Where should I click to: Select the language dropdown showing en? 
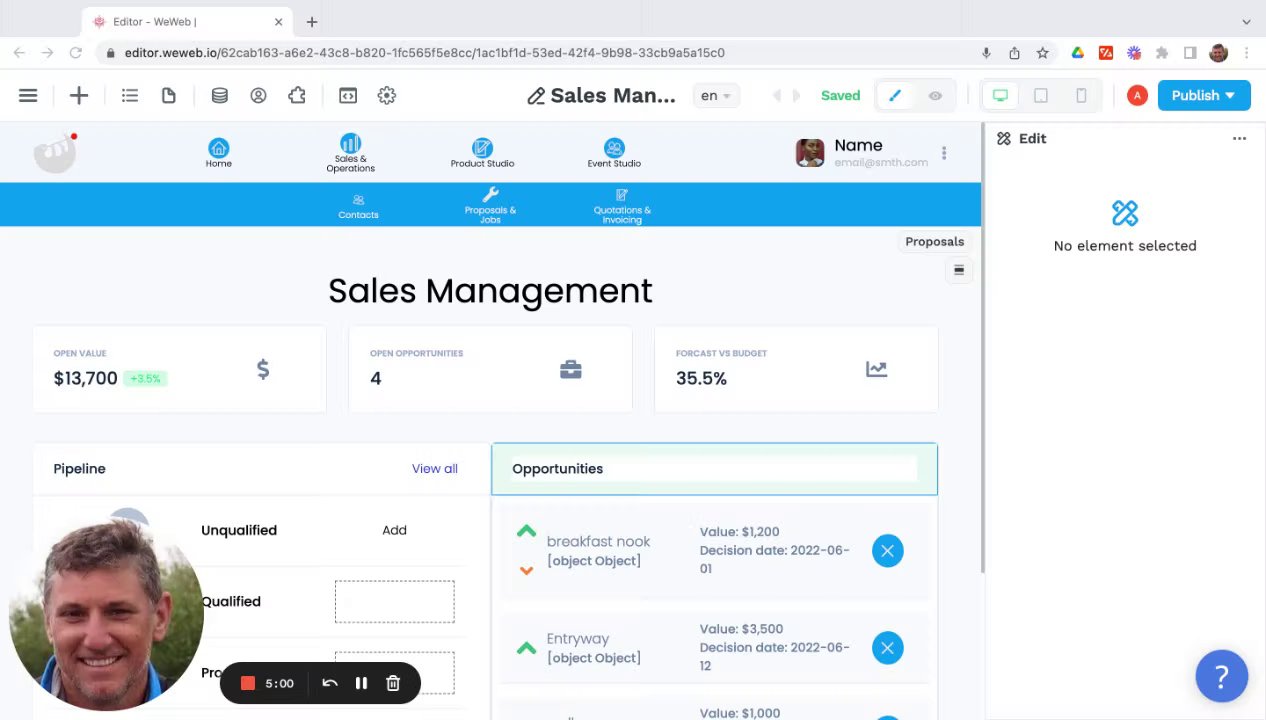(716, 96)
